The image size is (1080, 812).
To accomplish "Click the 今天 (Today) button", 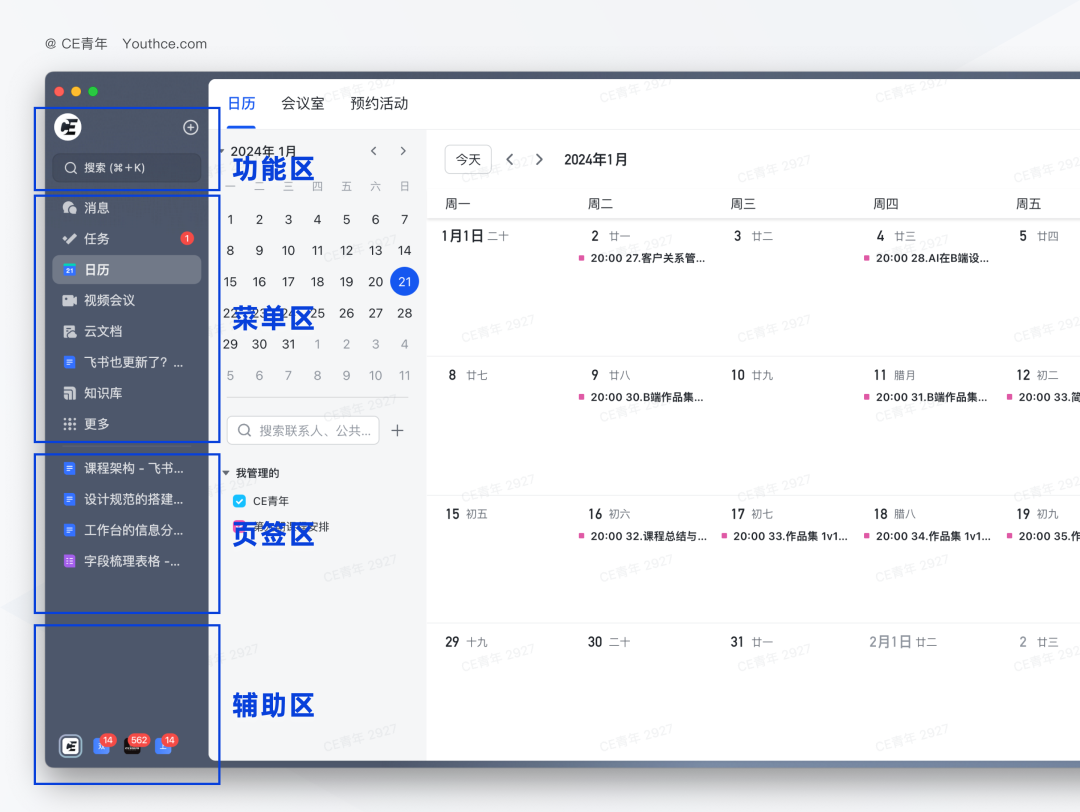I will click(468, 159).
